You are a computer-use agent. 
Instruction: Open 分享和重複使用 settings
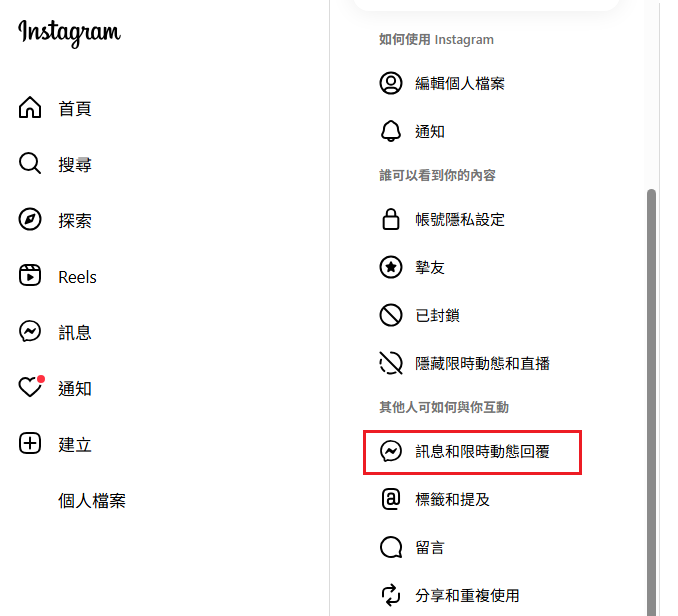tap(467, 595)
